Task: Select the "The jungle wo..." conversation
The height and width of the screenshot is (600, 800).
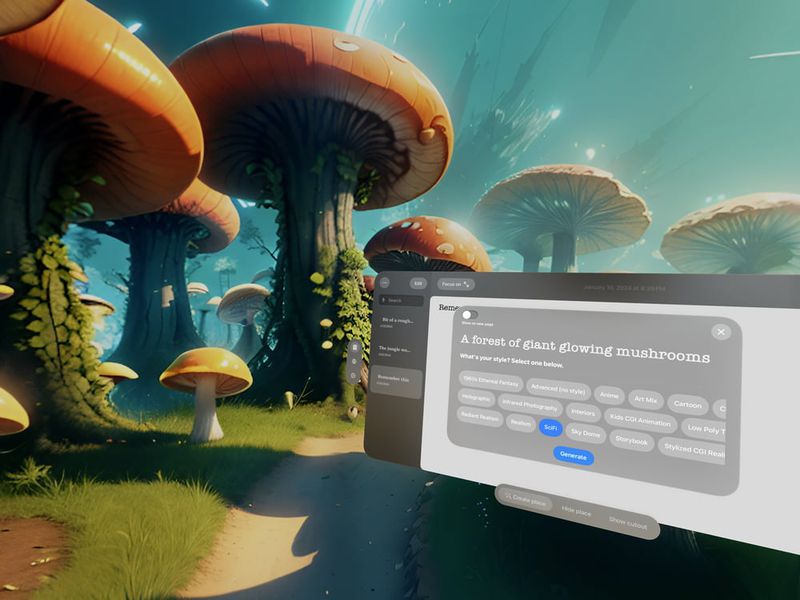Action: point(395,350)
